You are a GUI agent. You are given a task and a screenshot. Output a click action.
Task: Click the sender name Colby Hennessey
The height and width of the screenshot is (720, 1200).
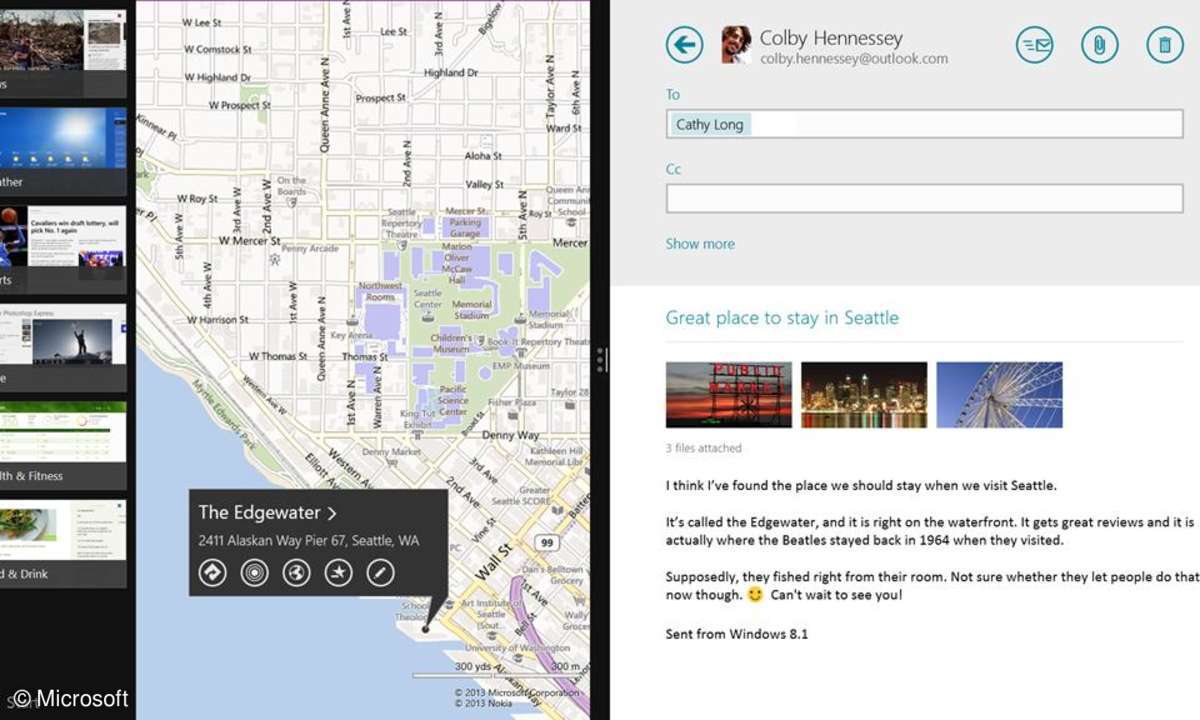pos(831,38)
